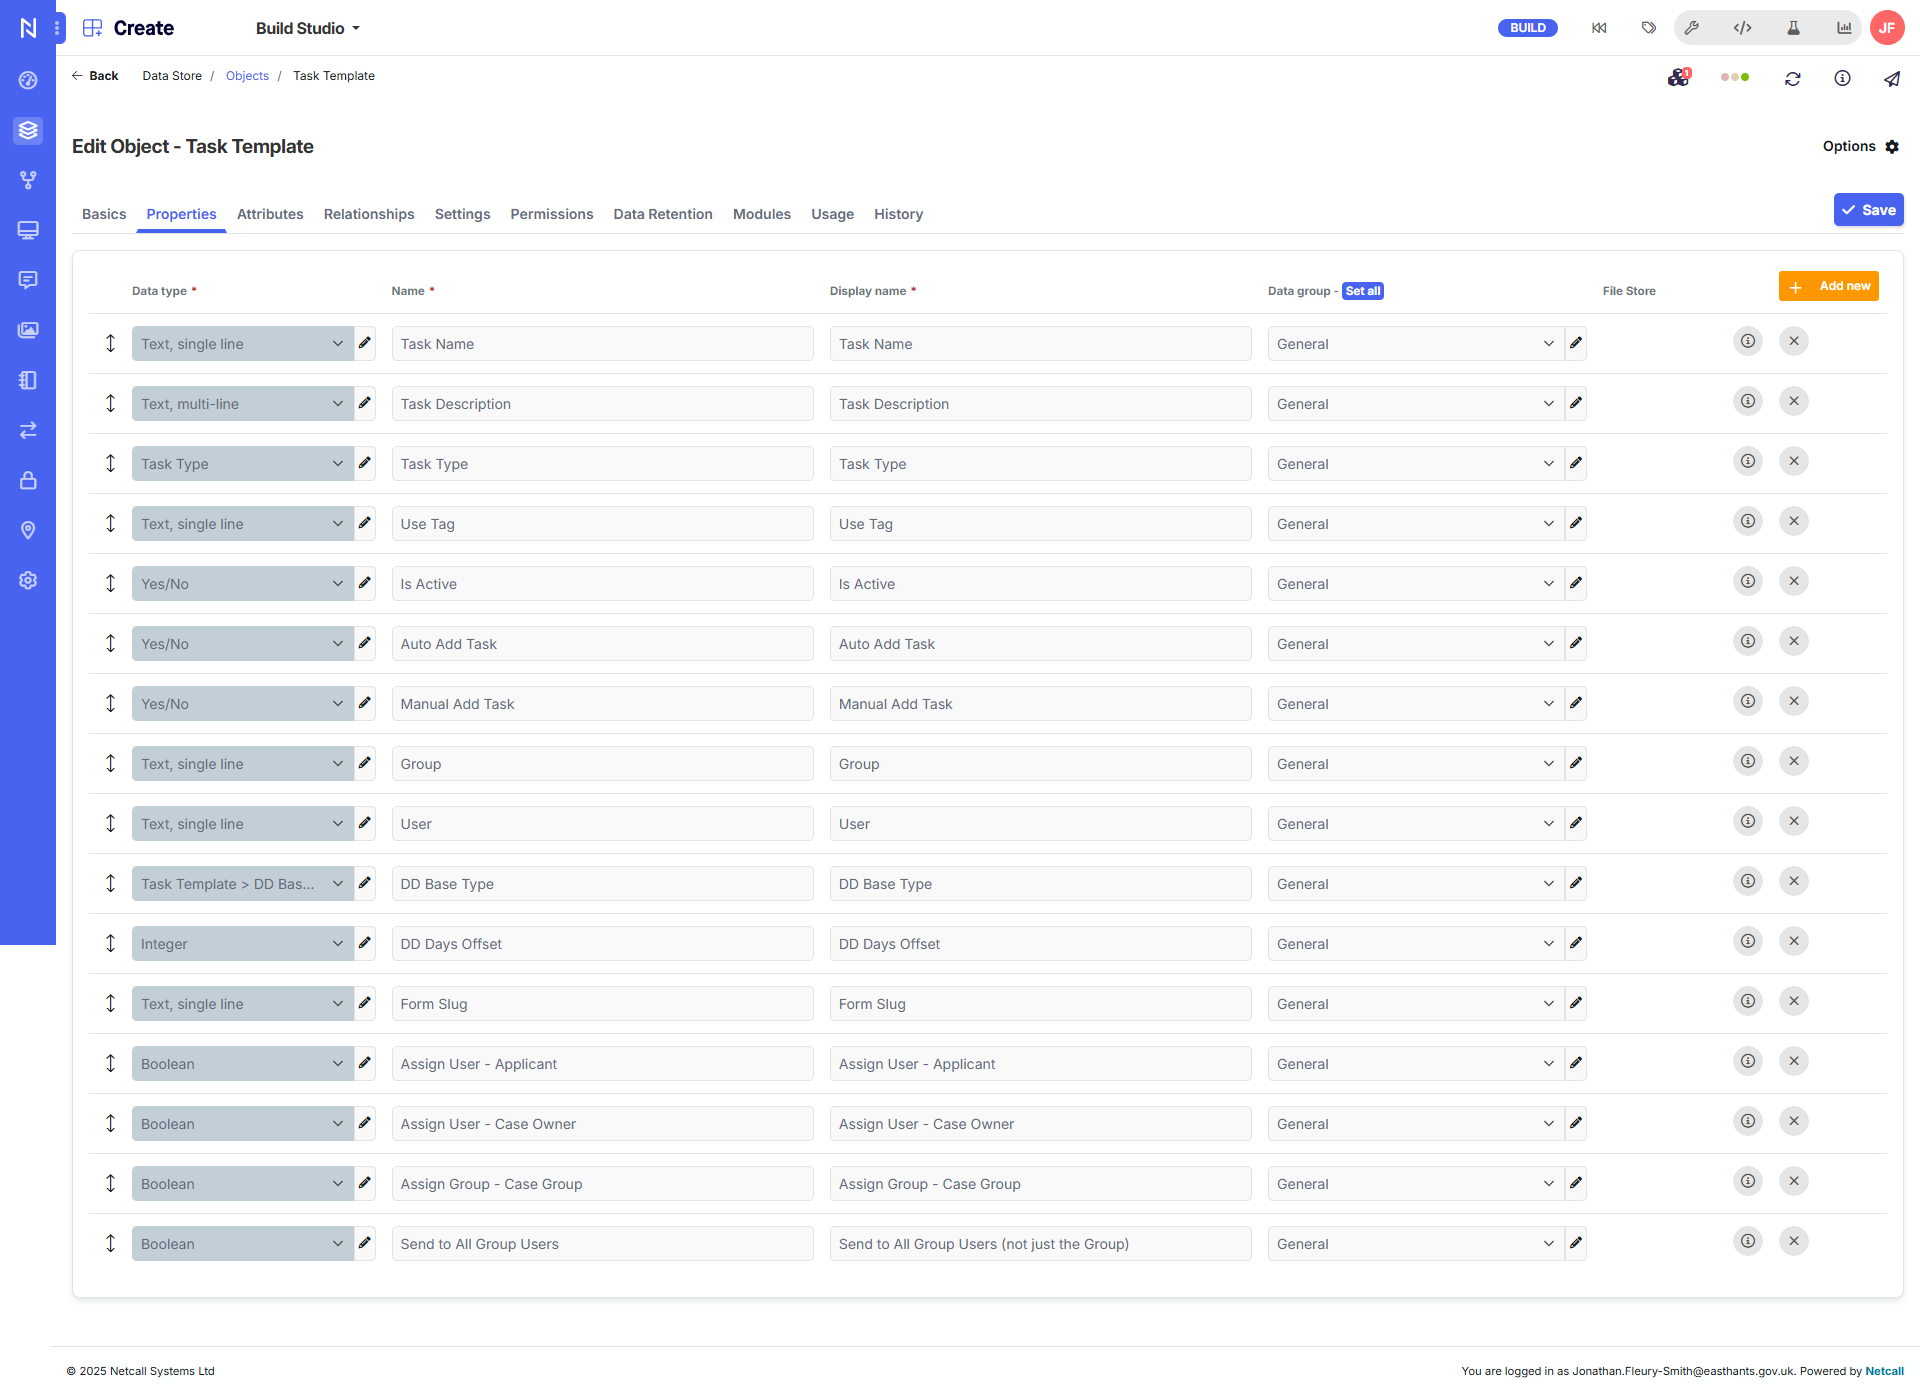
Task: Open the chart analytics icon in header
Action: pos(1844,28)
